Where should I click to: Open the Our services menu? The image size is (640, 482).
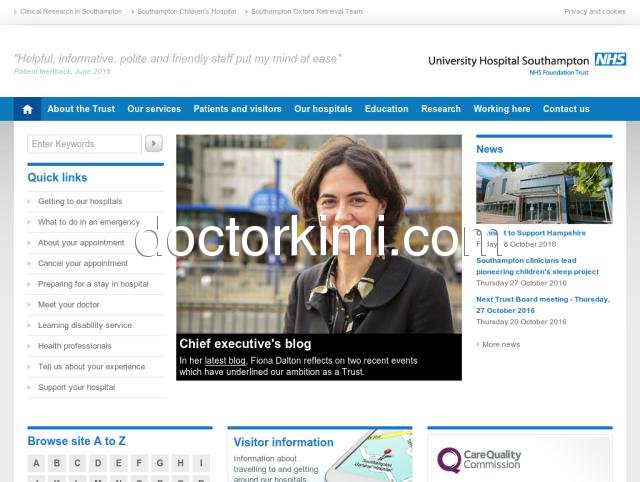(x=154, y=109)
